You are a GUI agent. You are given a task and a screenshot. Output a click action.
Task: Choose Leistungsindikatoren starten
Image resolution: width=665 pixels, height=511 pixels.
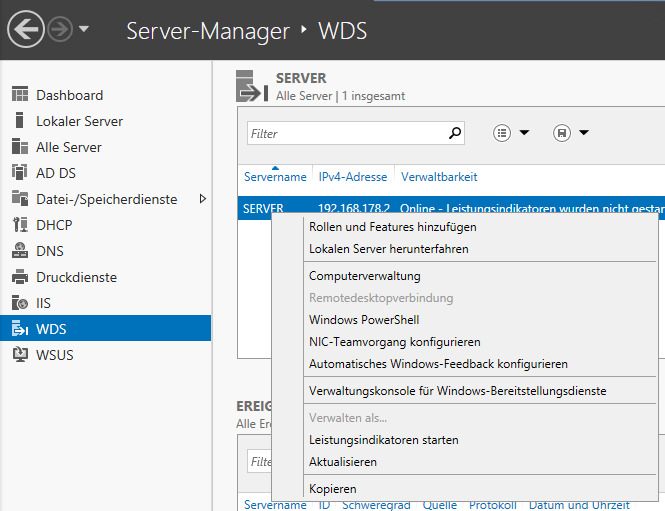pyautogui.click(x=384, y=440)
